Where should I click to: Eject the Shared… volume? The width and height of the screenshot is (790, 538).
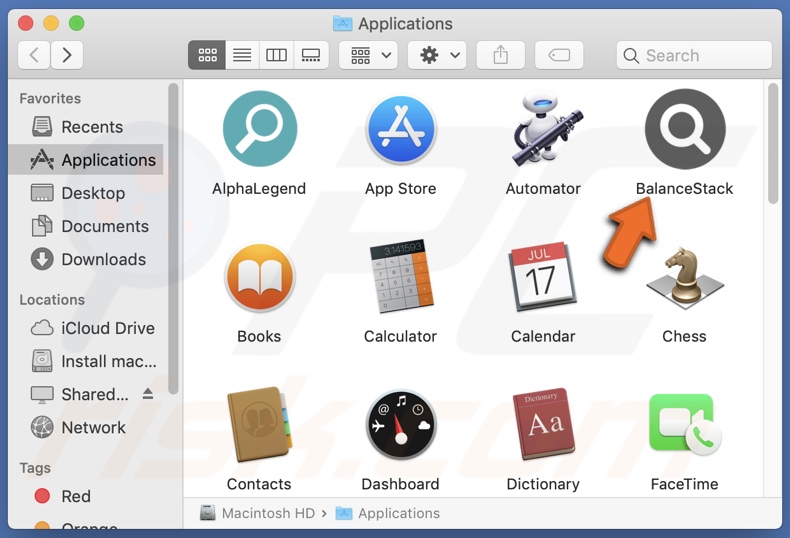pos(148,393)
